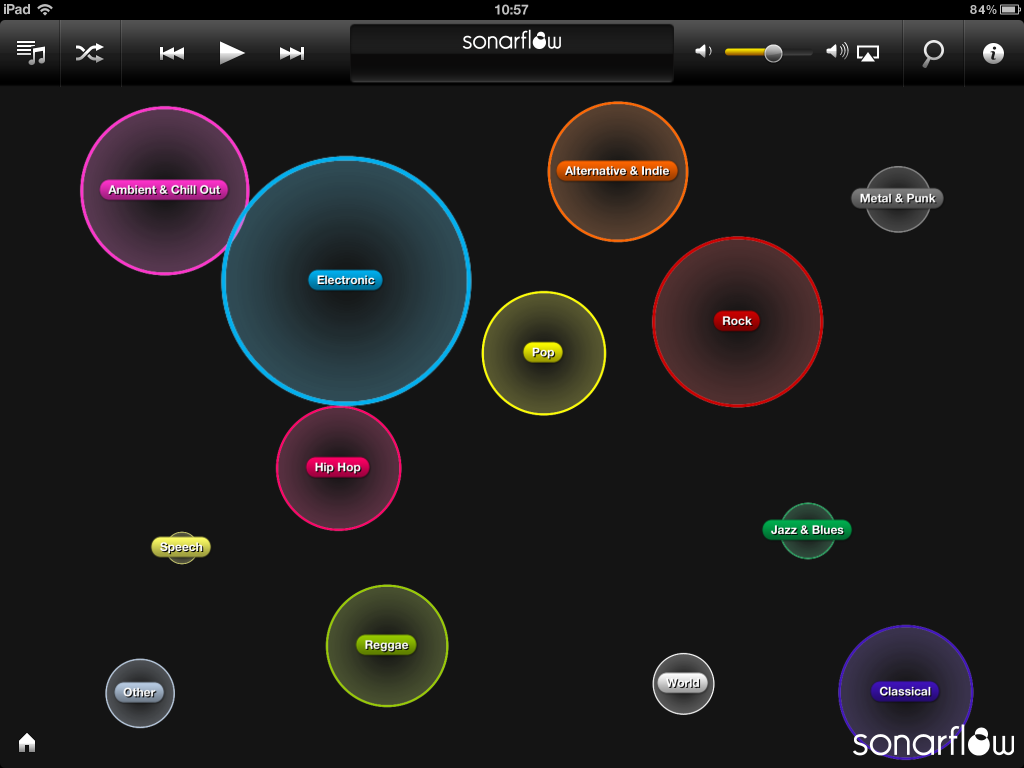Image resolution: width=1024 pixels, height=768 pixels.
Task: Open the Rock genre bubble
Action: pyautogui.click(x=737, y=322)
